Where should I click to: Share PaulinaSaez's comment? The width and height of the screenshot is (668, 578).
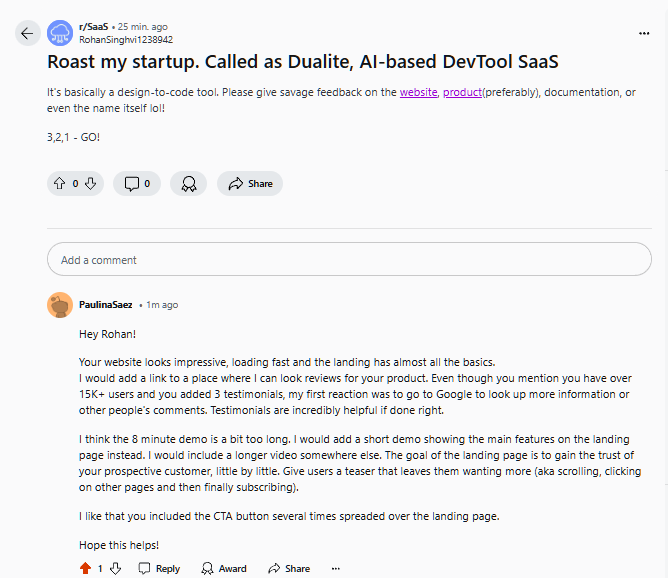(x=289, y=568)
